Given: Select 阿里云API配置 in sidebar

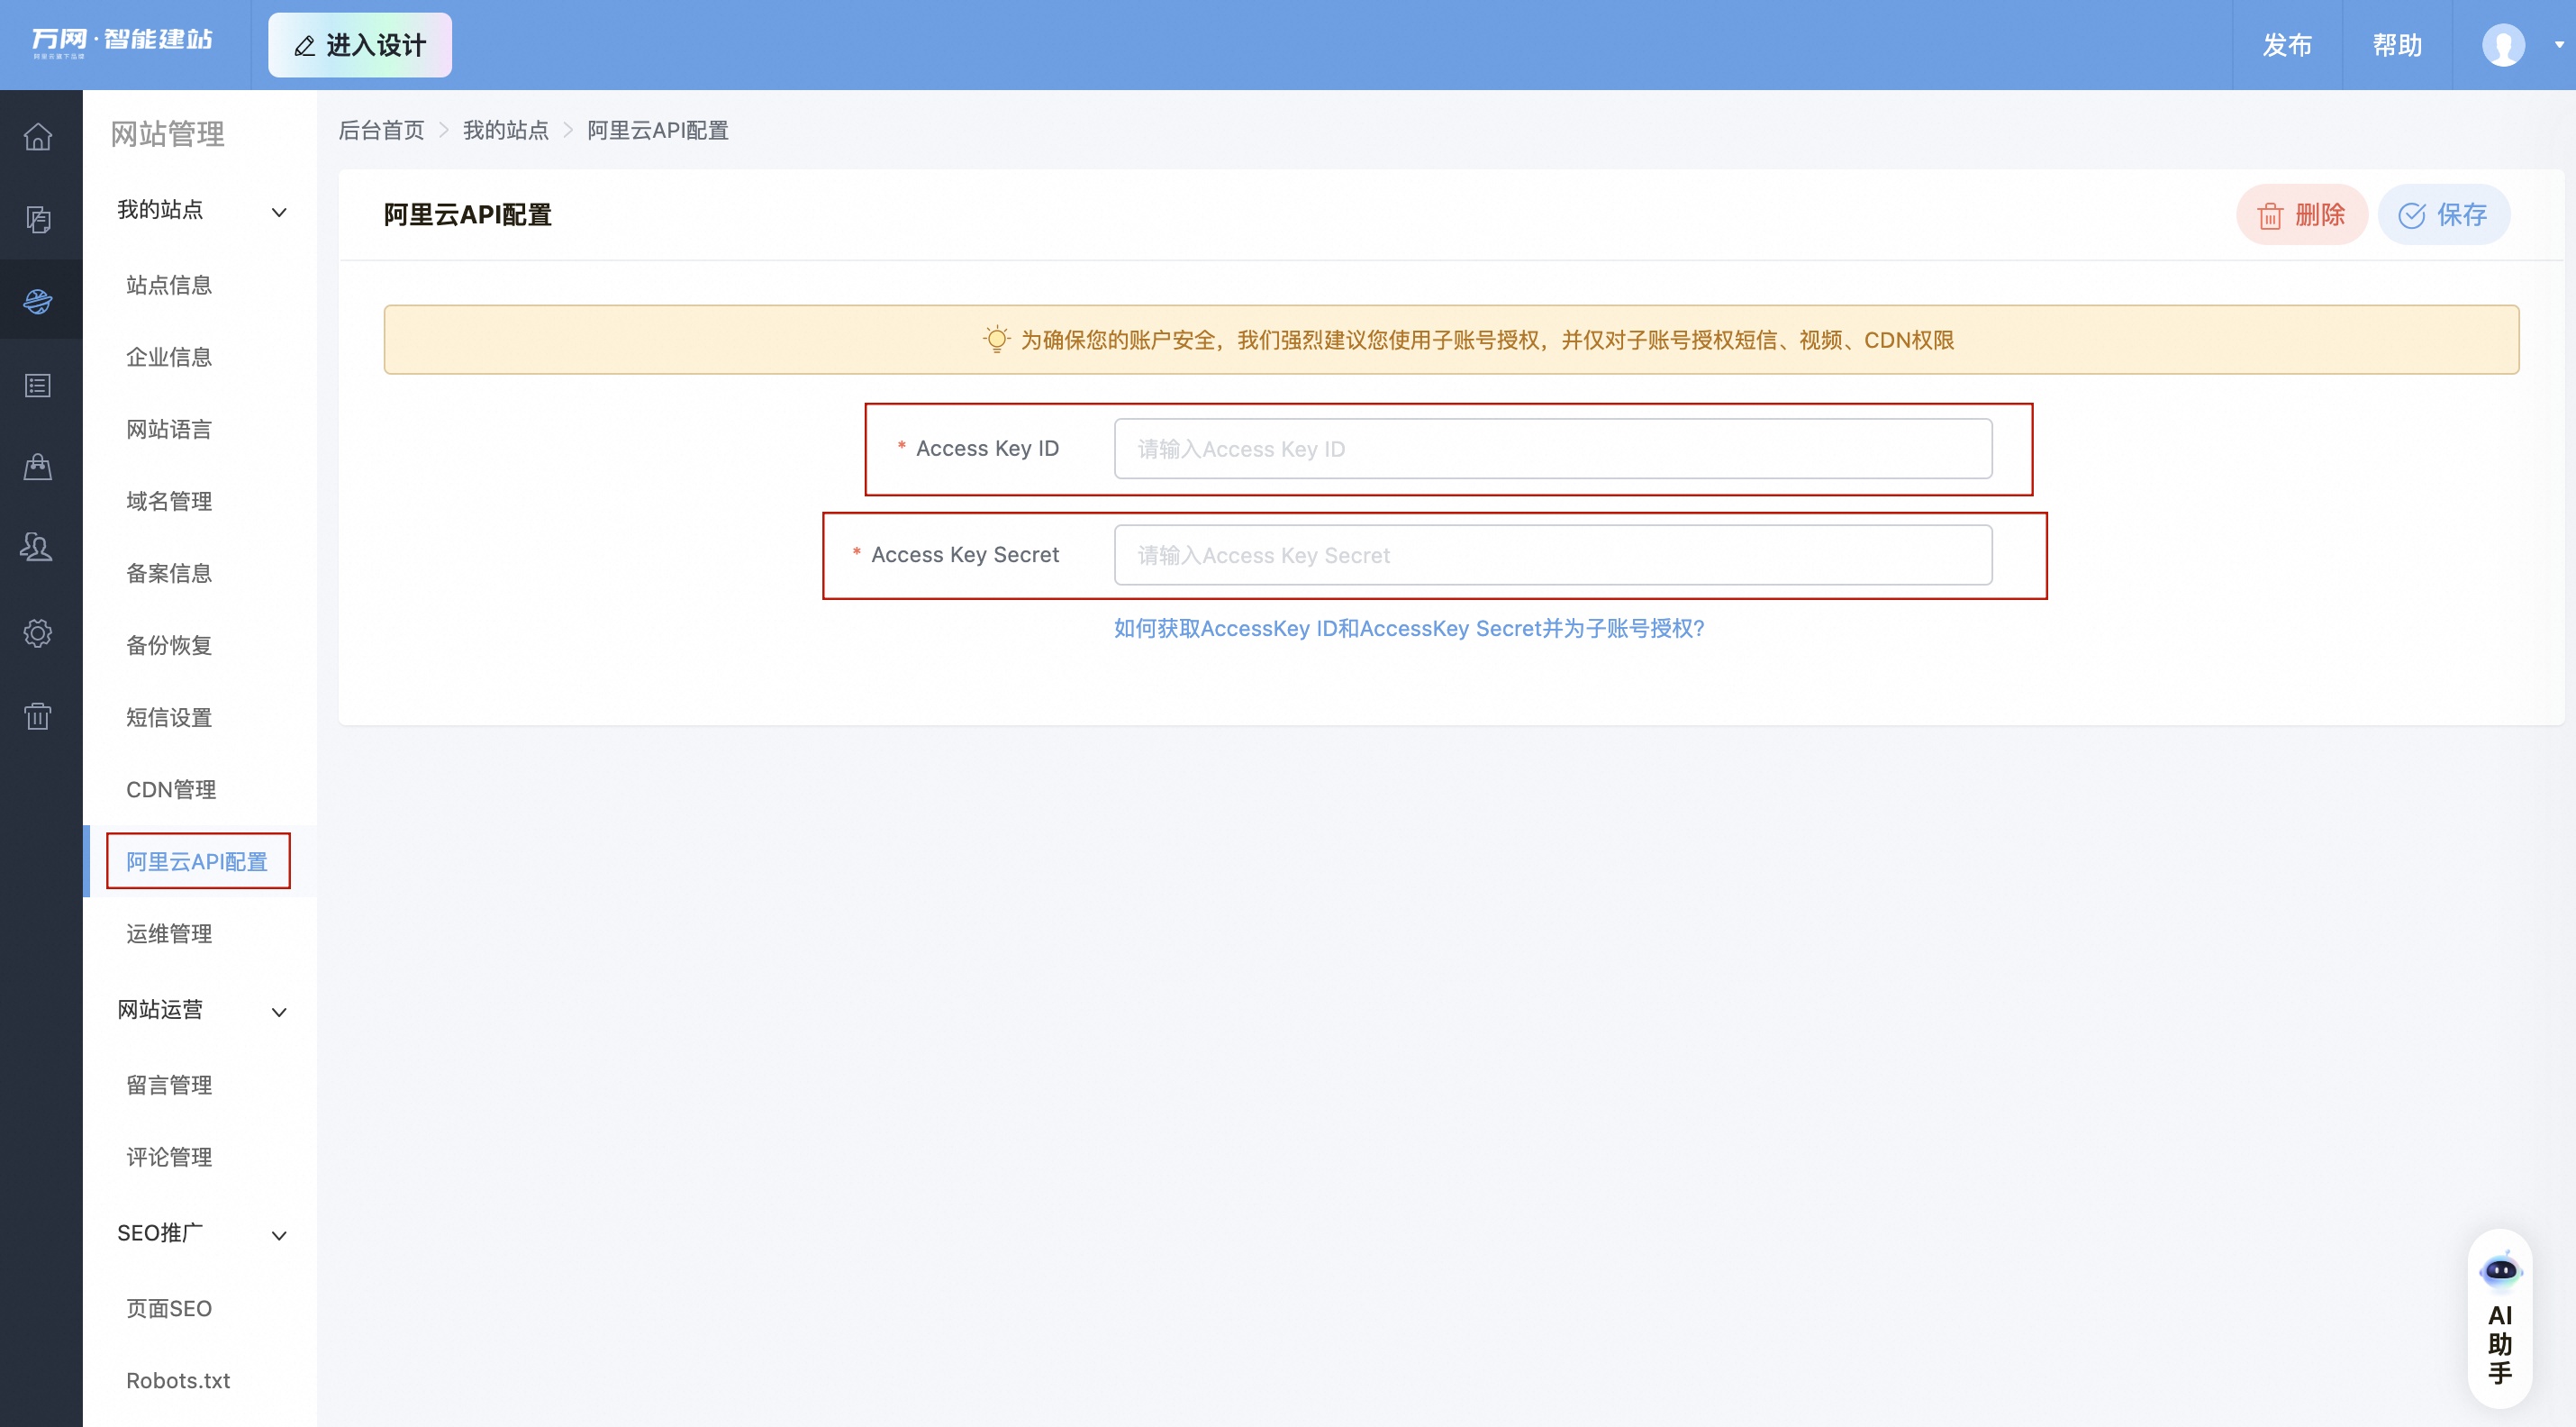Looking at the screenshot, I should click(197, 861).
